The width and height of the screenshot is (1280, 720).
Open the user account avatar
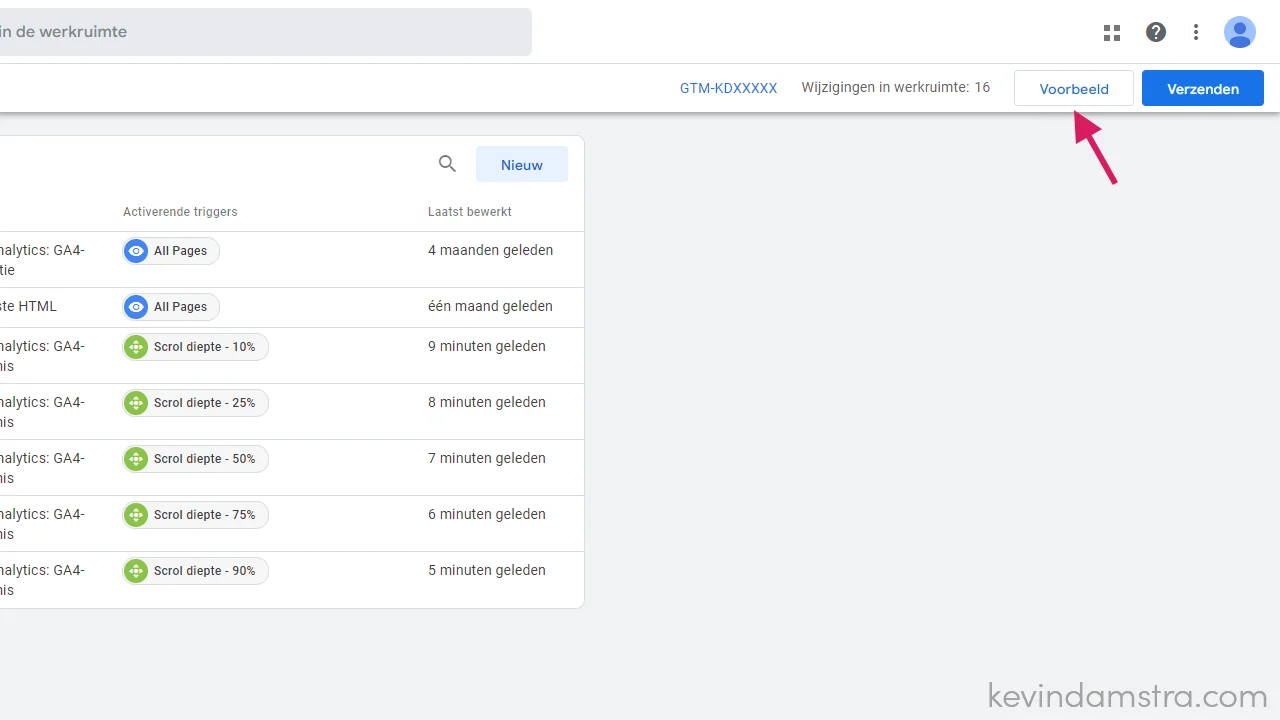point(1240,32)
